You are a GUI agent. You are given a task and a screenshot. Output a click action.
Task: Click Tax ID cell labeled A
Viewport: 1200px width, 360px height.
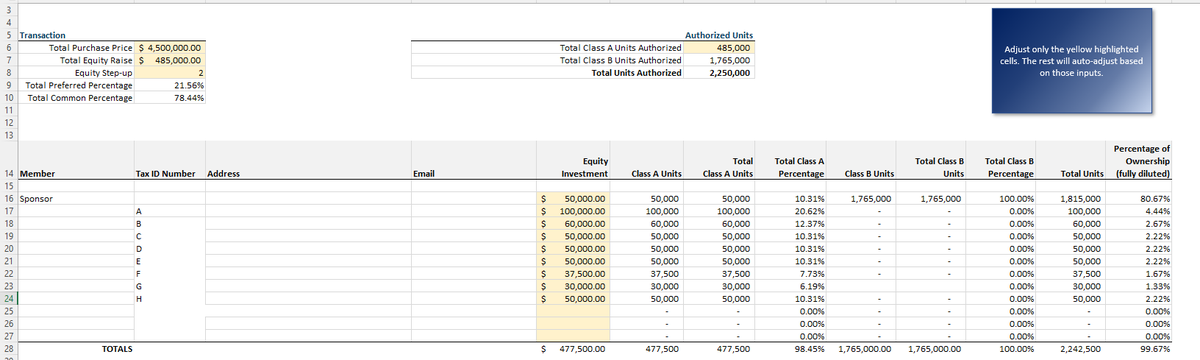coord(169,211)
